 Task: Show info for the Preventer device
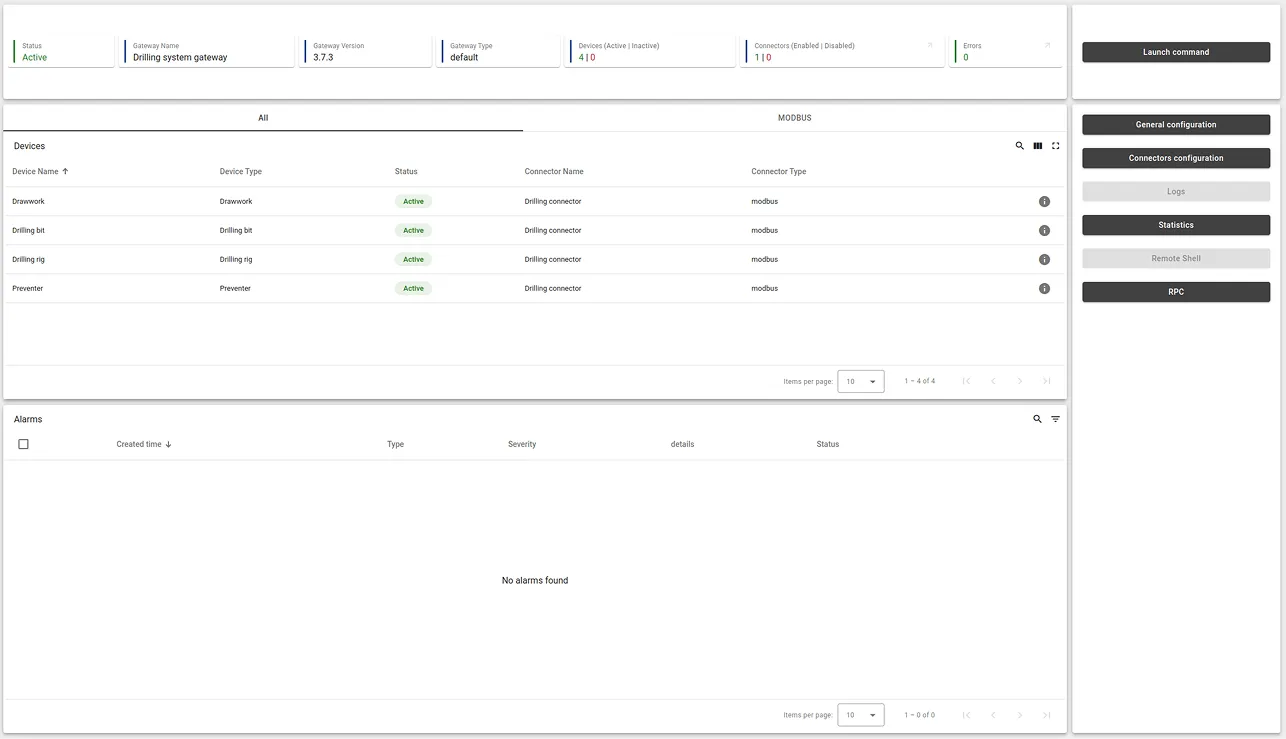(x=1044, y=289)
